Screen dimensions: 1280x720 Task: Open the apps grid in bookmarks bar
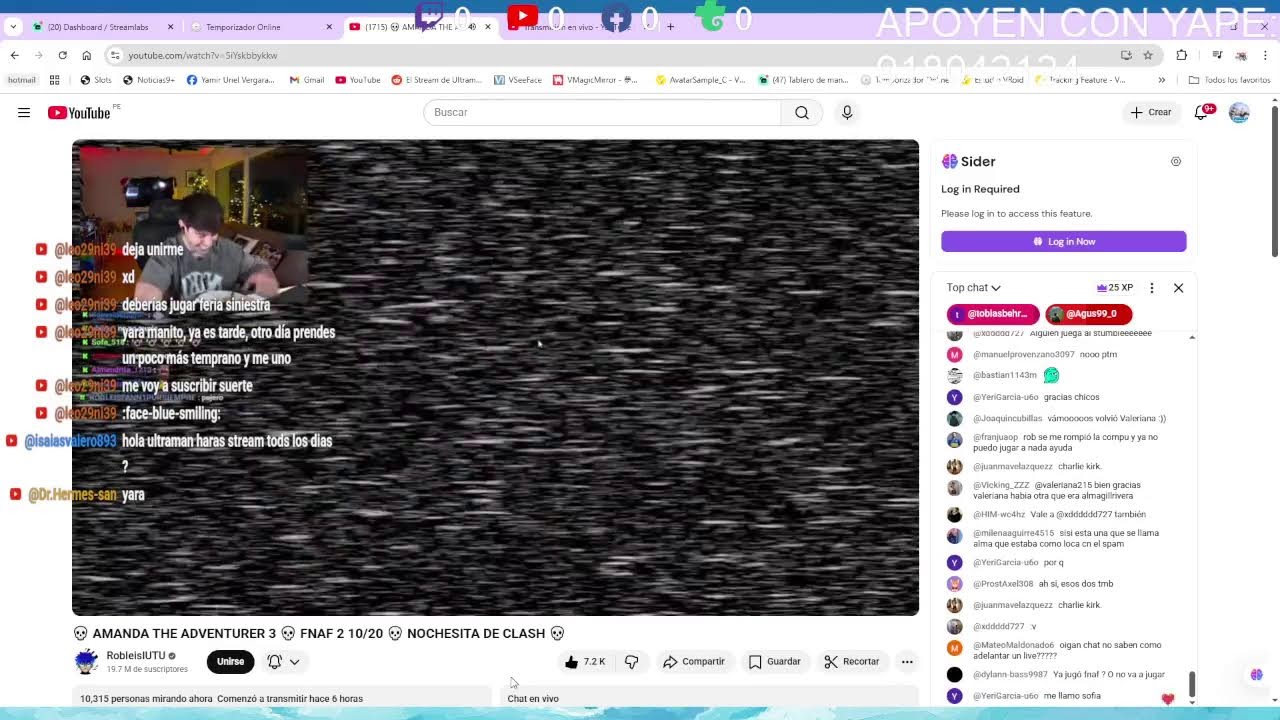point(54,80)
